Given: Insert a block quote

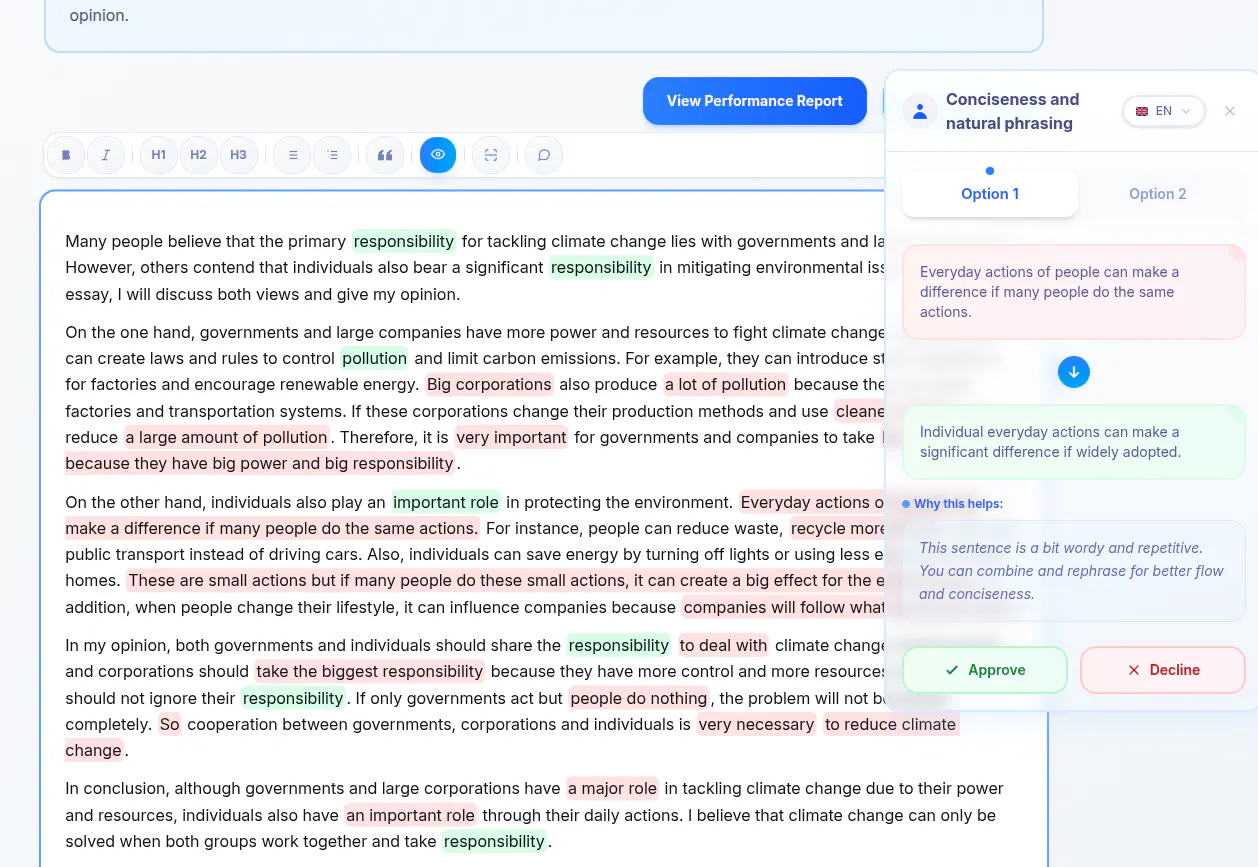Looking at the screenshot, I should pos(385,155).
